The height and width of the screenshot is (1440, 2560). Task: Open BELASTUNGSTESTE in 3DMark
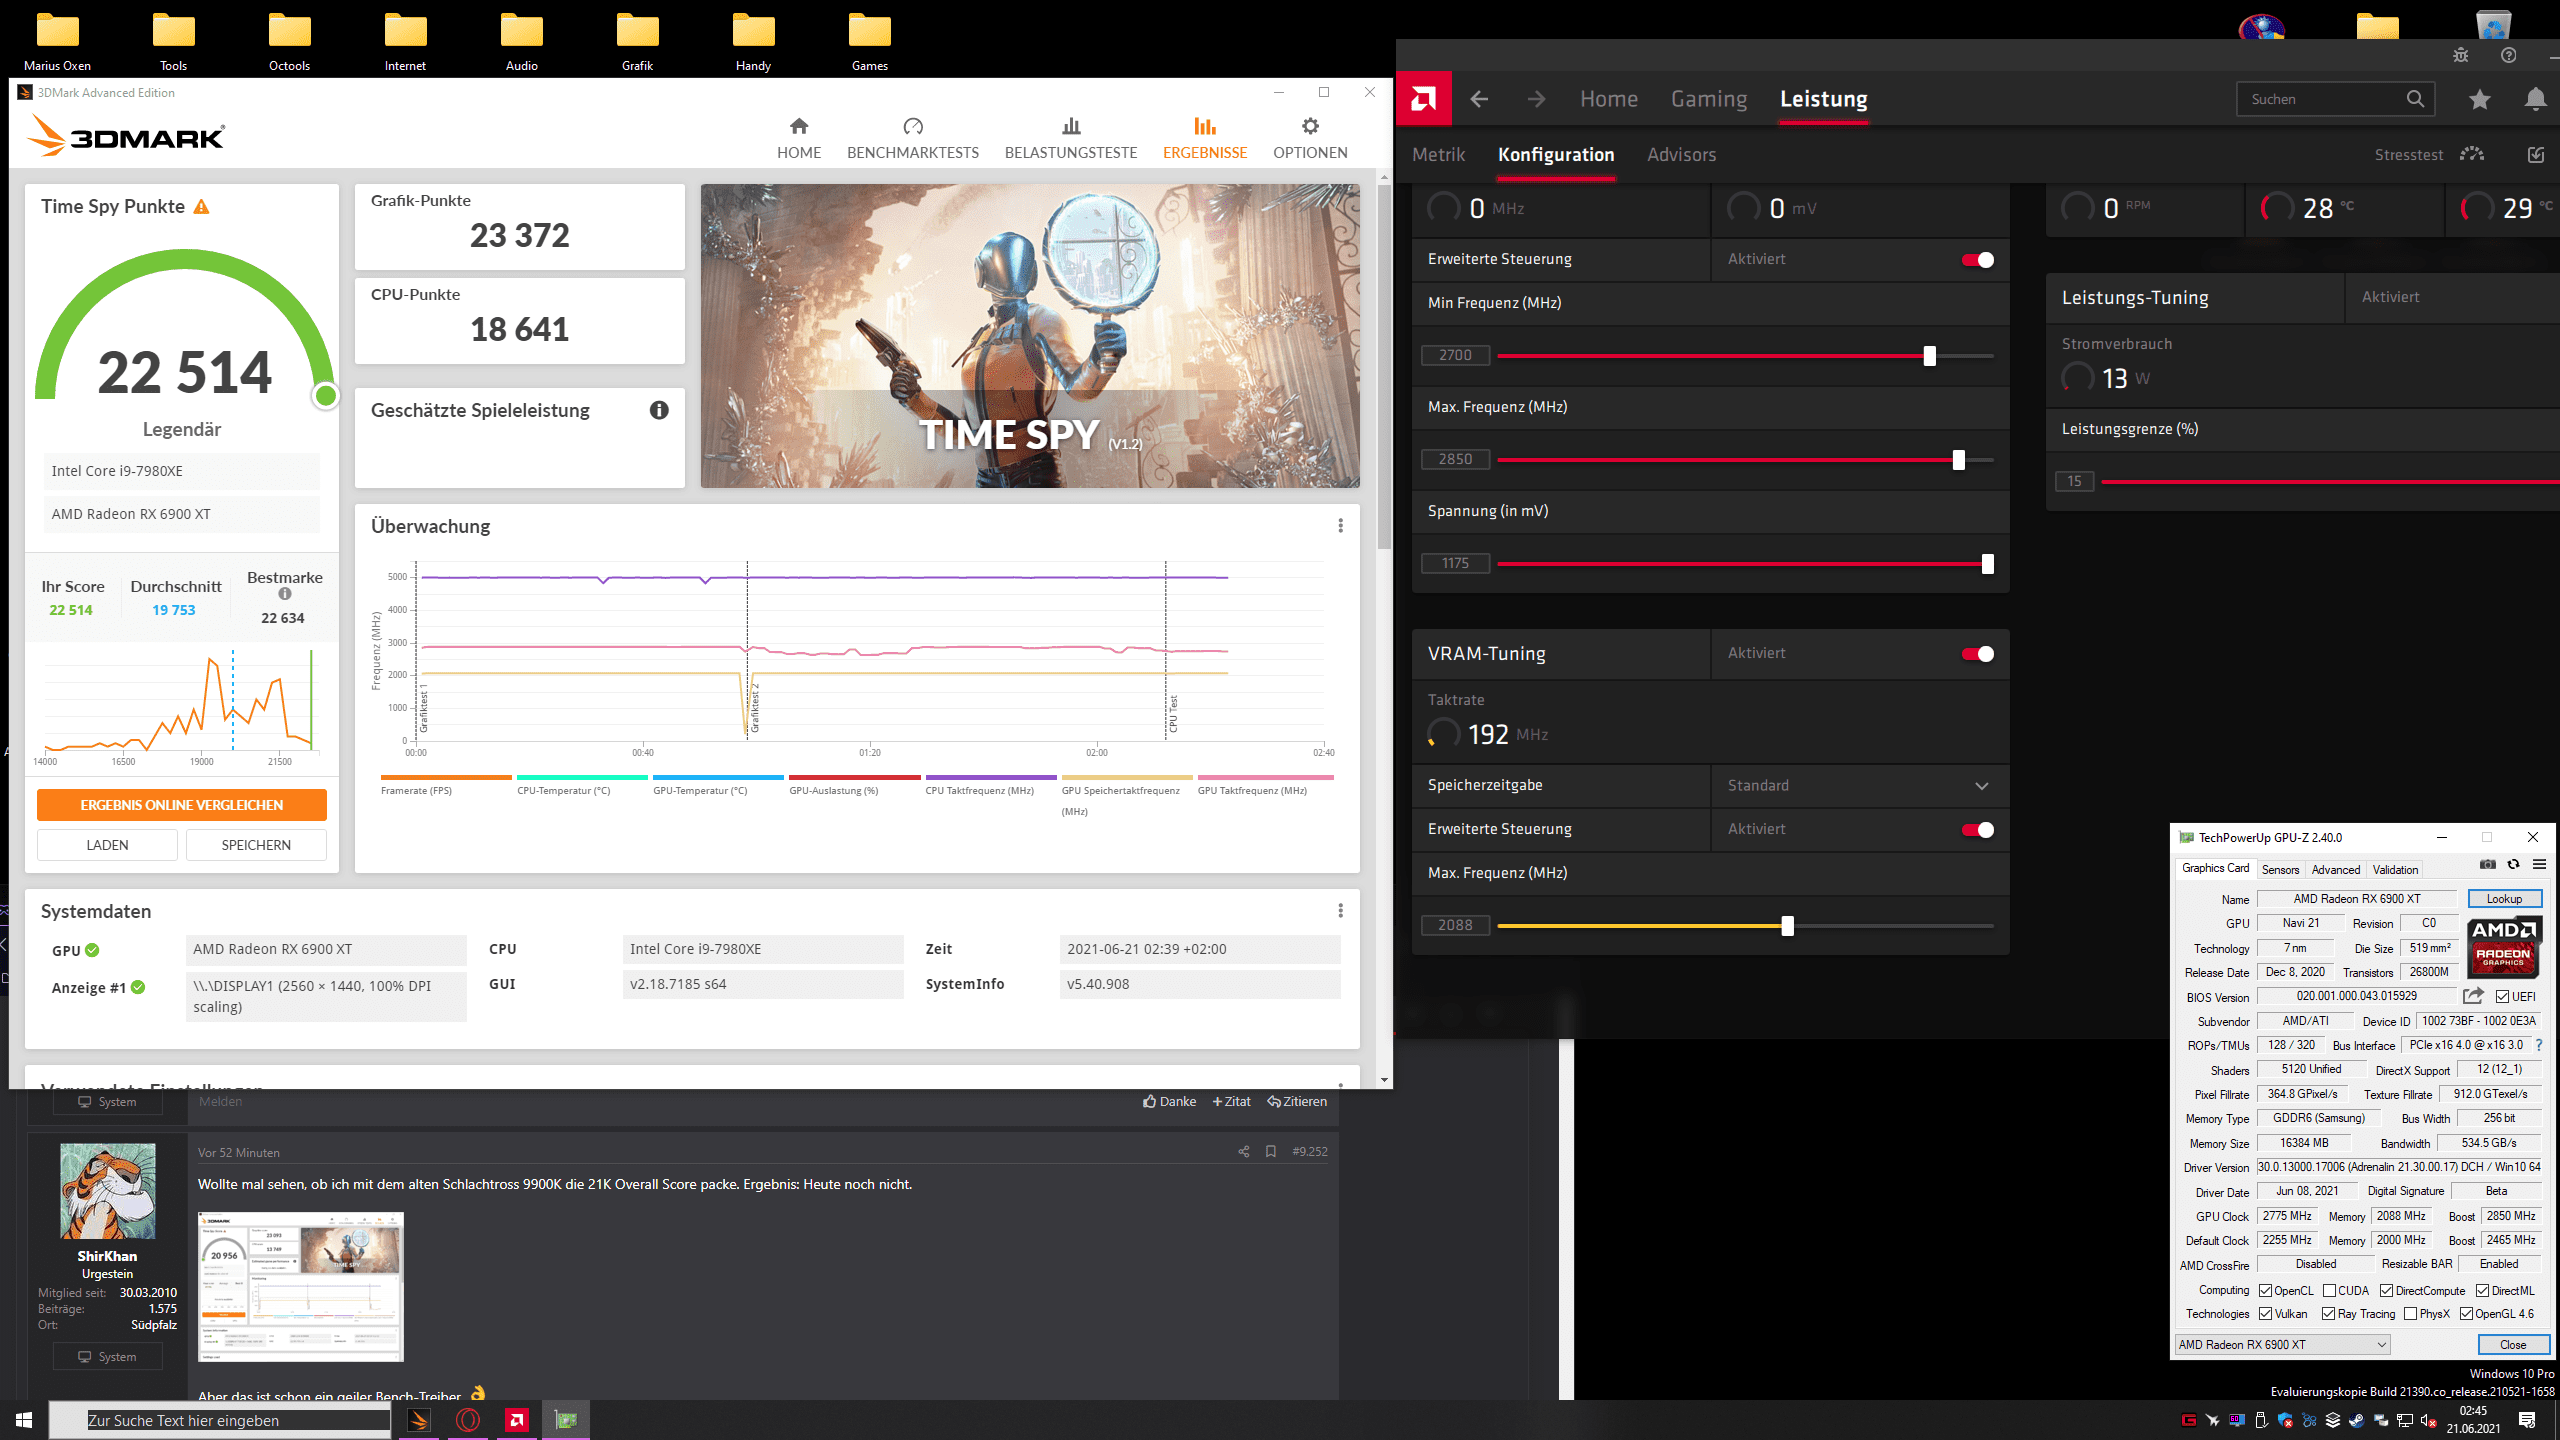pos(1070,138)
